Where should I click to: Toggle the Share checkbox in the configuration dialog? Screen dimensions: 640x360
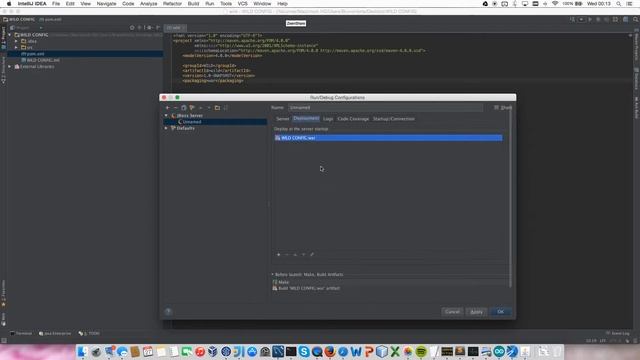pos(496,108)
